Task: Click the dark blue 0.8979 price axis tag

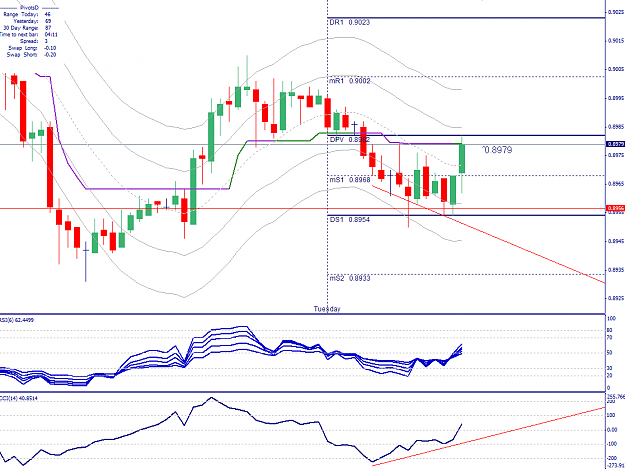Action: point(615,144)
